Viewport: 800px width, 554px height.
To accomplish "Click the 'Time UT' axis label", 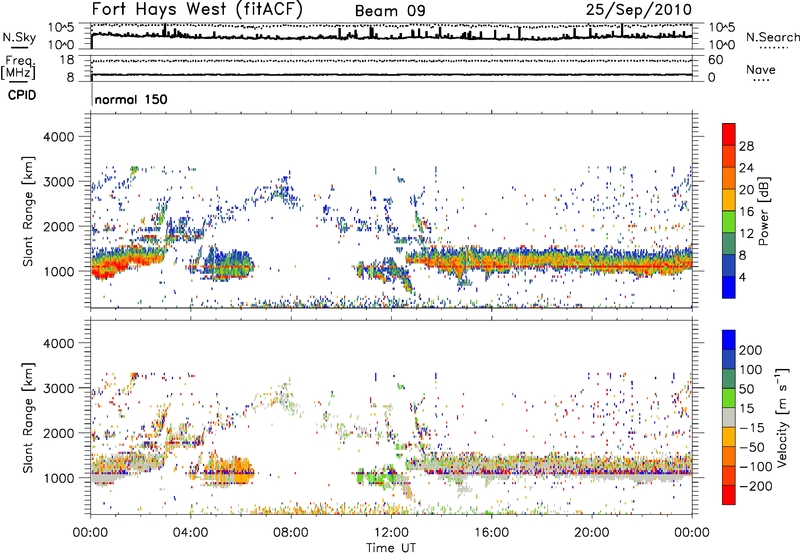I will pos(391,548).
